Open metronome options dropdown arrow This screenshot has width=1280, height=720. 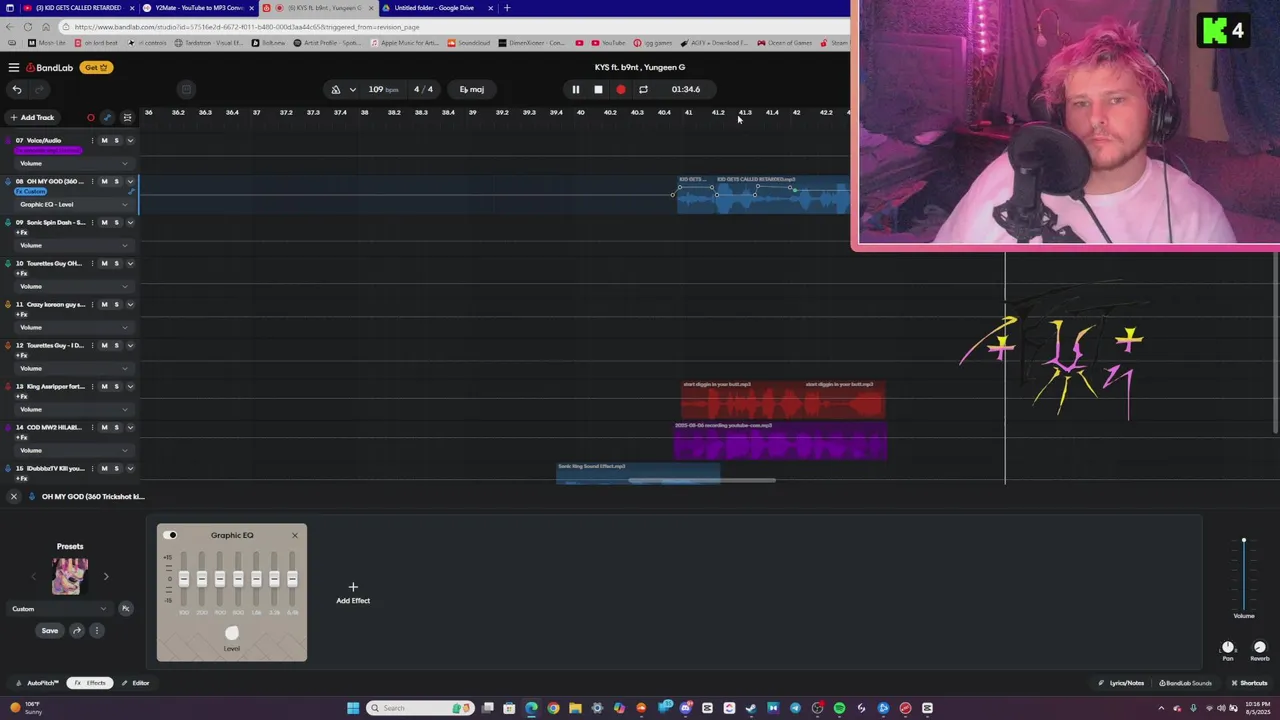[352, 89]
